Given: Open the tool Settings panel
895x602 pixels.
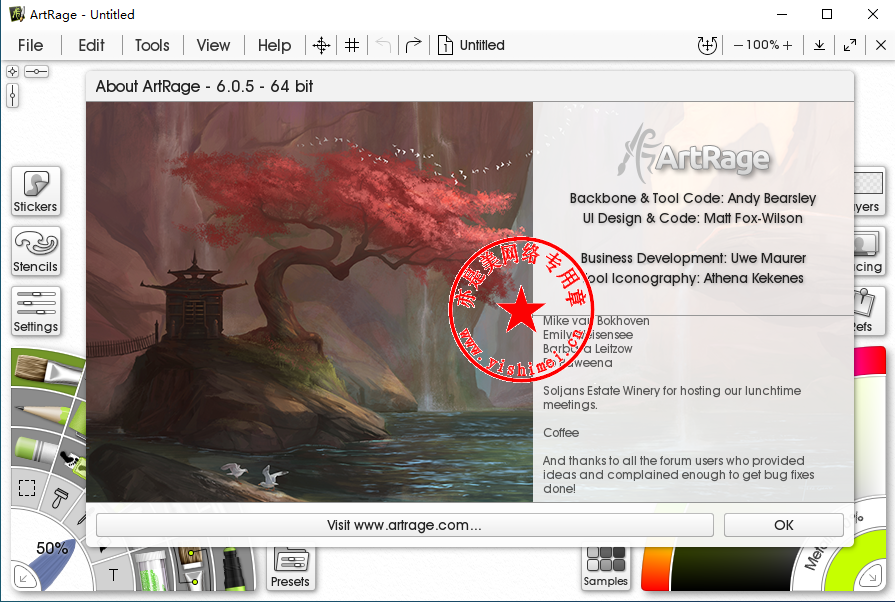Looking at the screenshot, I should point(35,311).
